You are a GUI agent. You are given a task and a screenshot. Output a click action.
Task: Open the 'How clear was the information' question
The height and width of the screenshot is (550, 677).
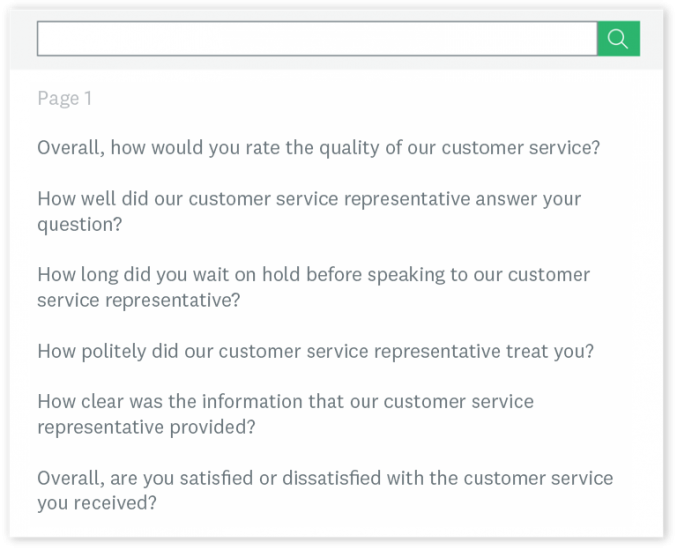[285, 414]
